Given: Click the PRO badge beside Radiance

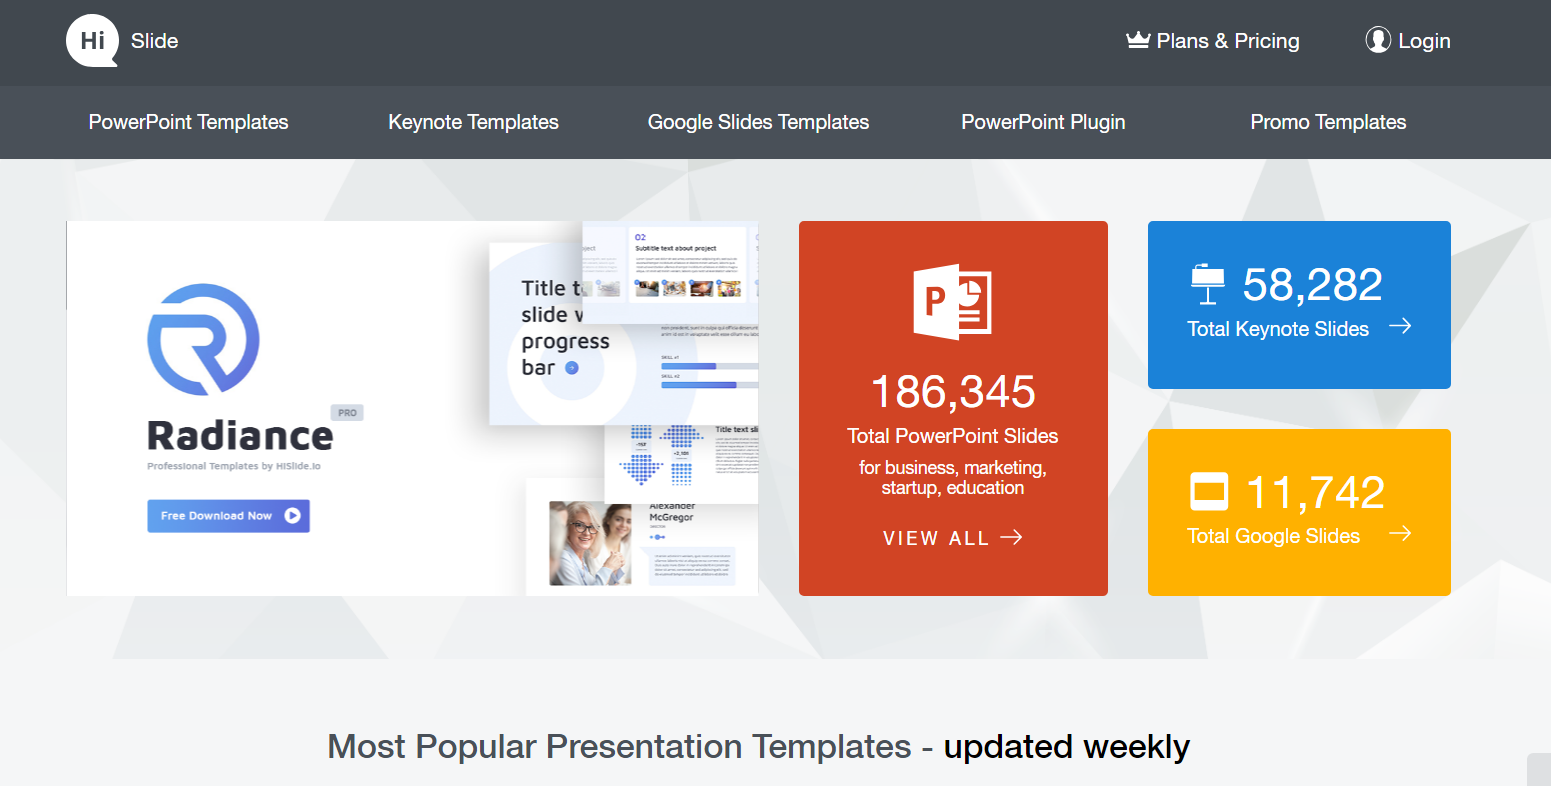Looking at the screenshot, I should (x=347, y=412).
